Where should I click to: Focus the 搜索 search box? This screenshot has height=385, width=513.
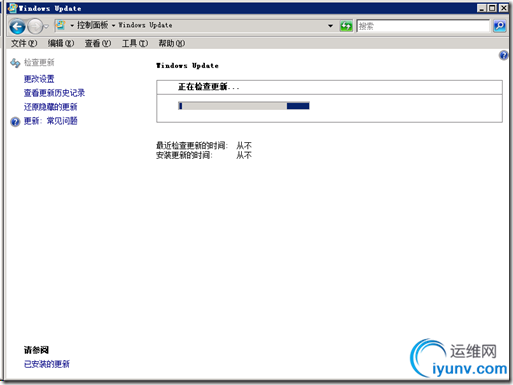[423, 26]
